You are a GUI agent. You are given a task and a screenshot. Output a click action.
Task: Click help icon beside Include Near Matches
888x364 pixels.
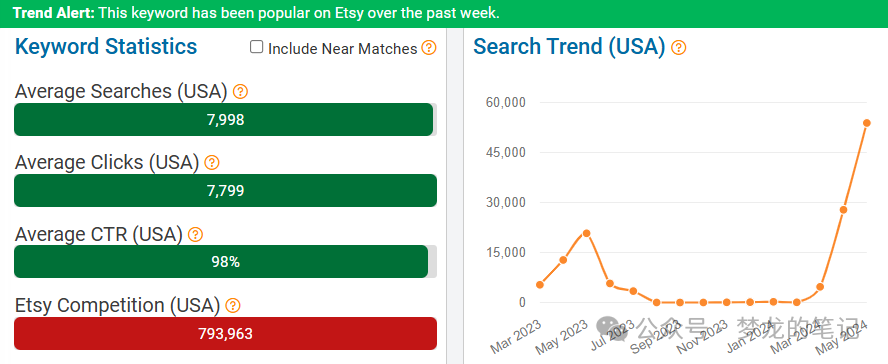click(429, 48)
